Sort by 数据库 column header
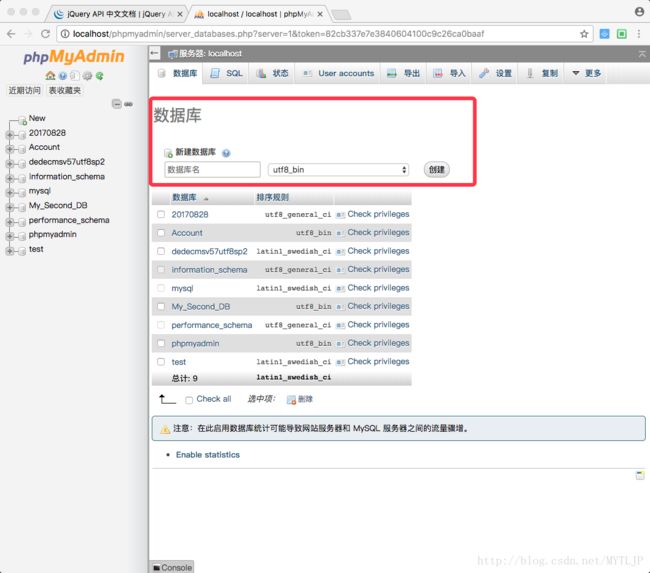The height and width of the screenshot is (573, 650). click(x=184, y=198)
